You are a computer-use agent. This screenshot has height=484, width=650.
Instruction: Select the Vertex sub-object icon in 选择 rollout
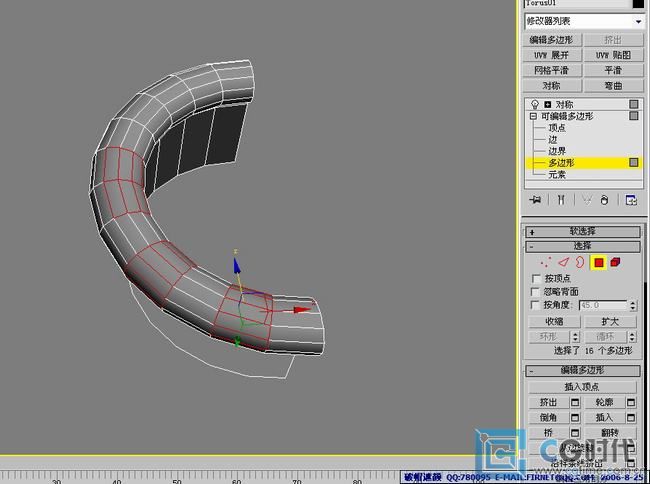(546, 262)
